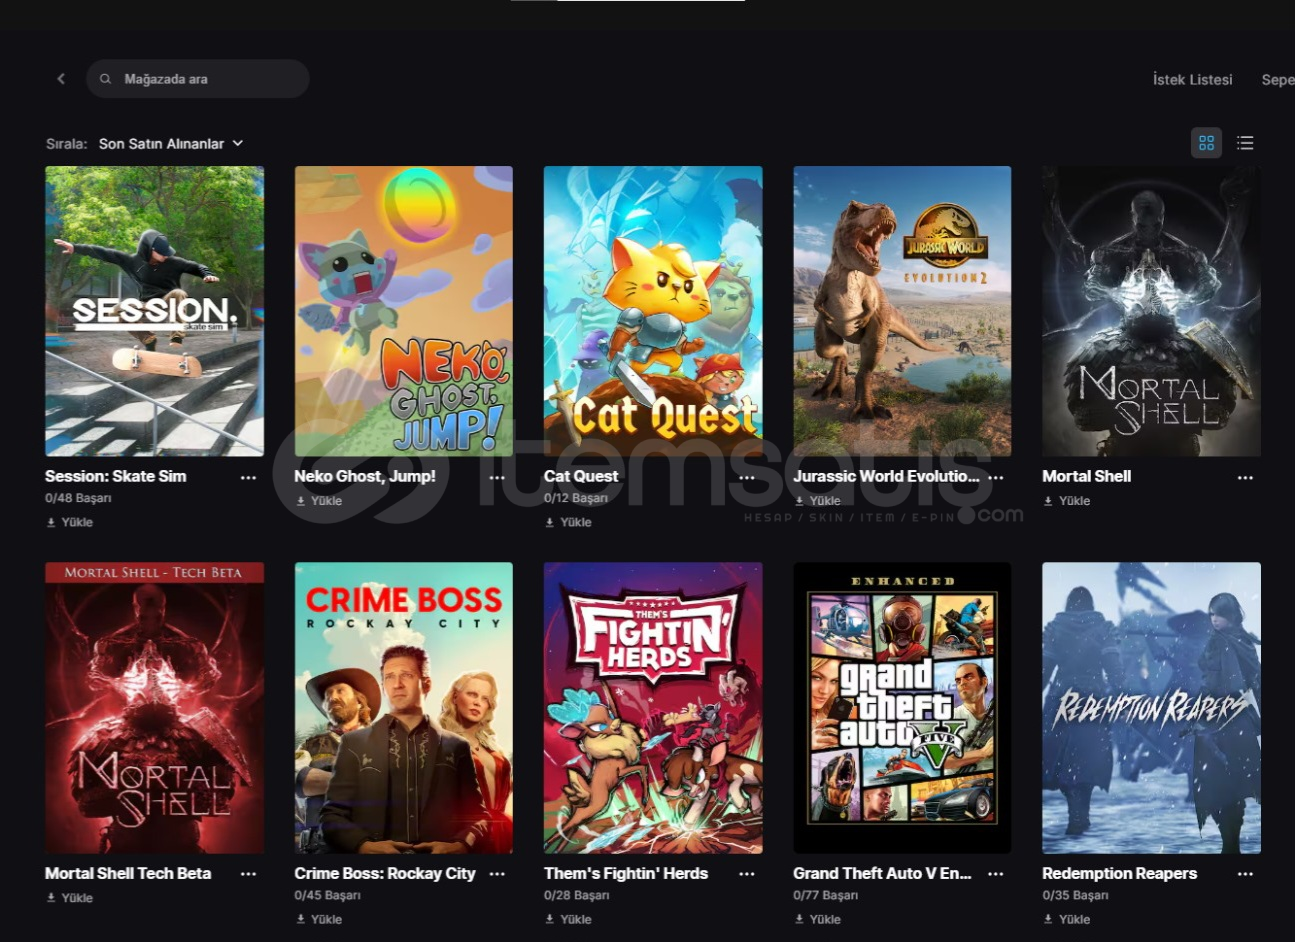Install Session: Skate Sim via Yükle

(x=69, y=522)
